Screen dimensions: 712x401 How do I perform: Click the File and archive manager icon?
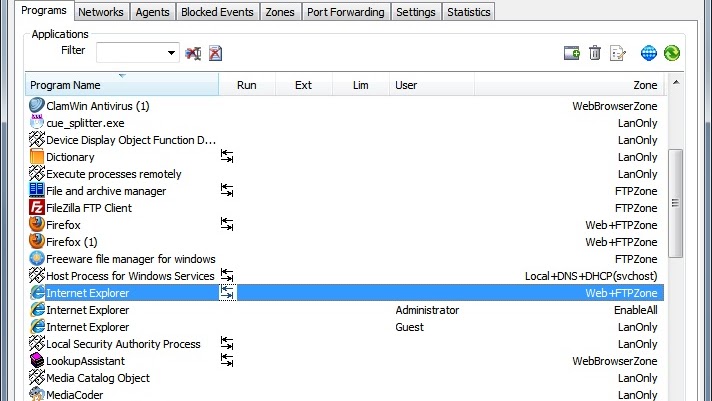point(37,190)
